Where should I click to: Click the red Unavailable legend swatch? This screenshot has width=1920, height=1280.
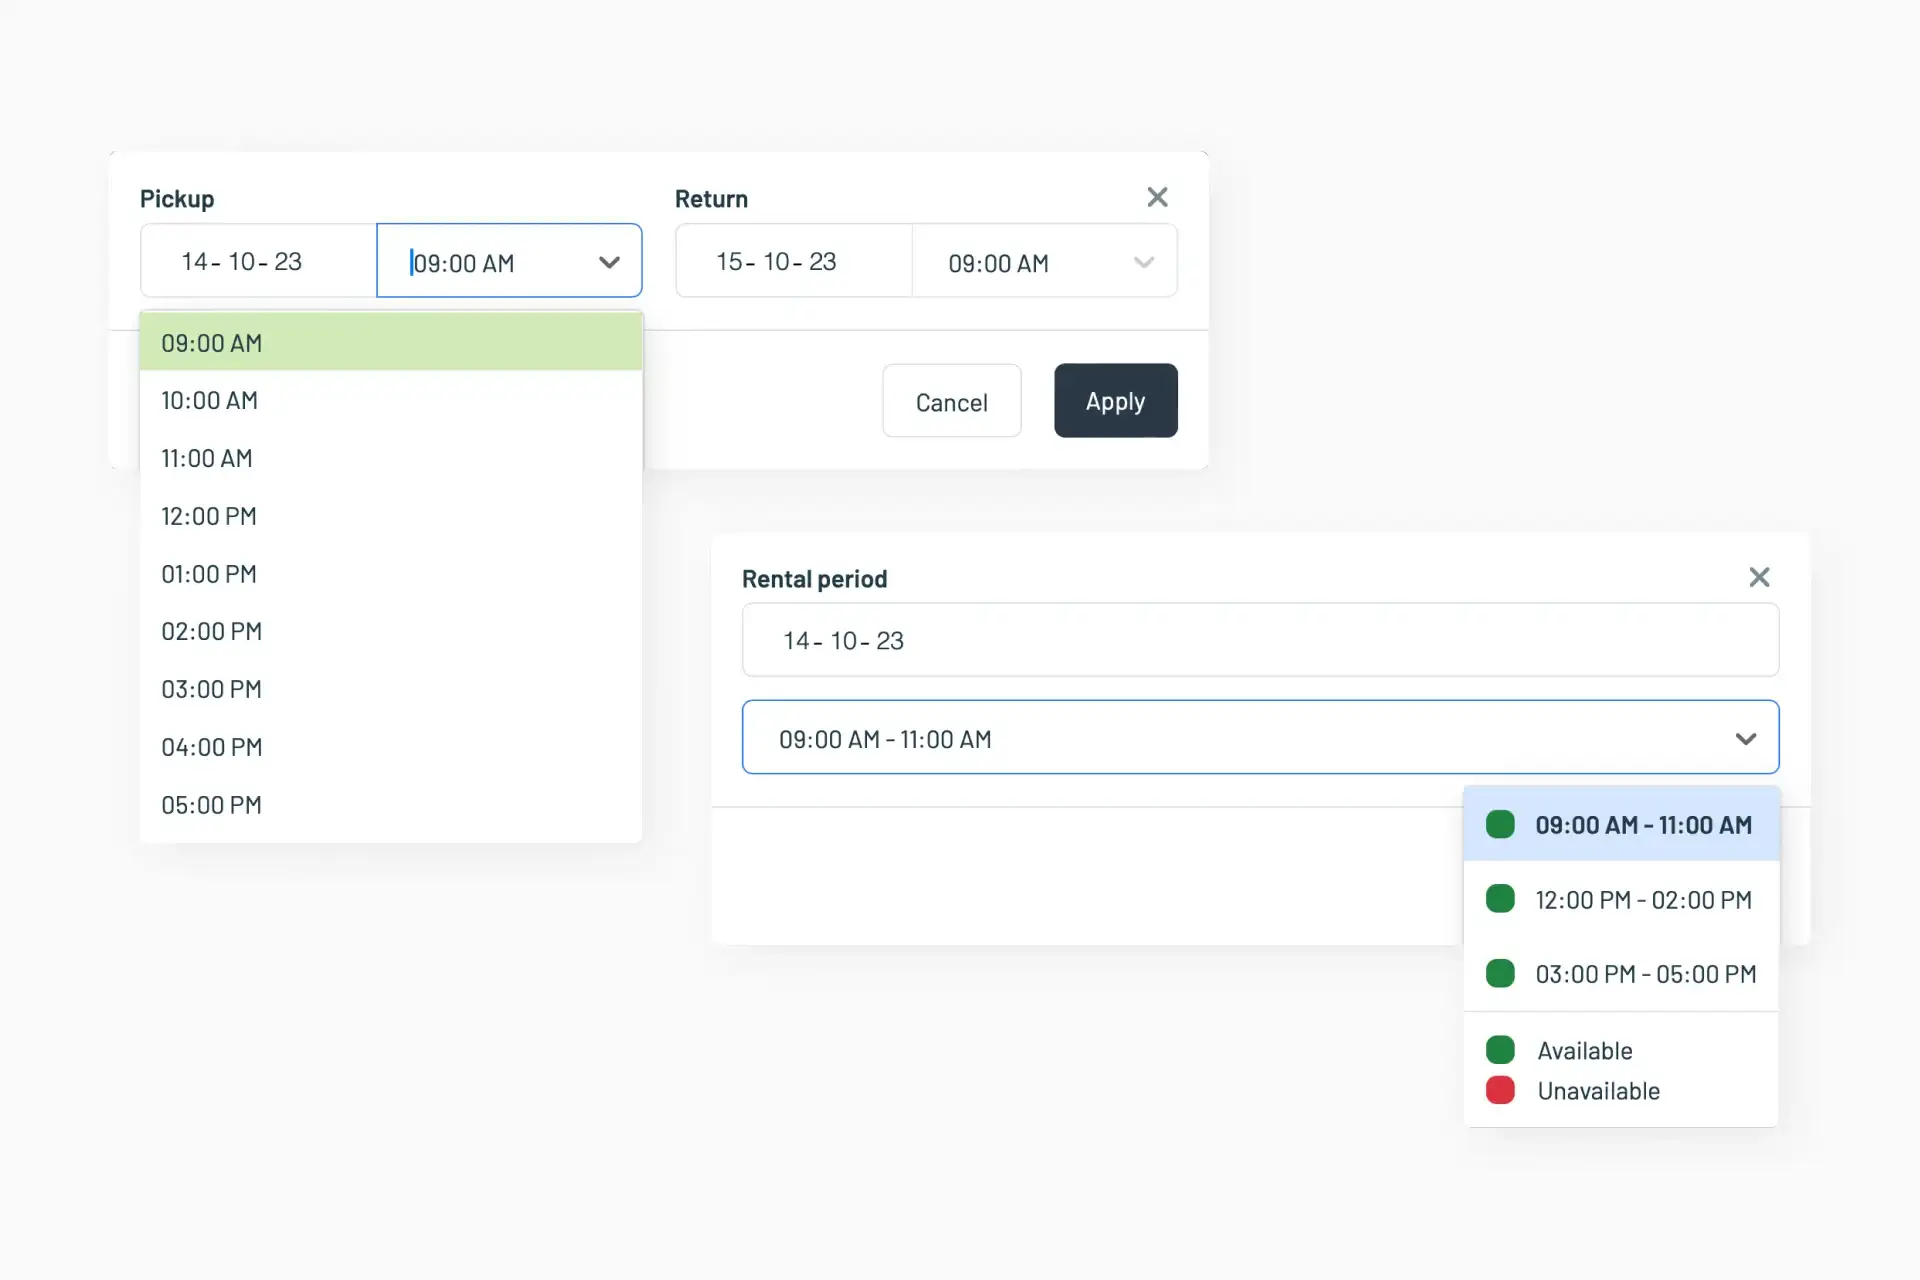point(1500,1090)
